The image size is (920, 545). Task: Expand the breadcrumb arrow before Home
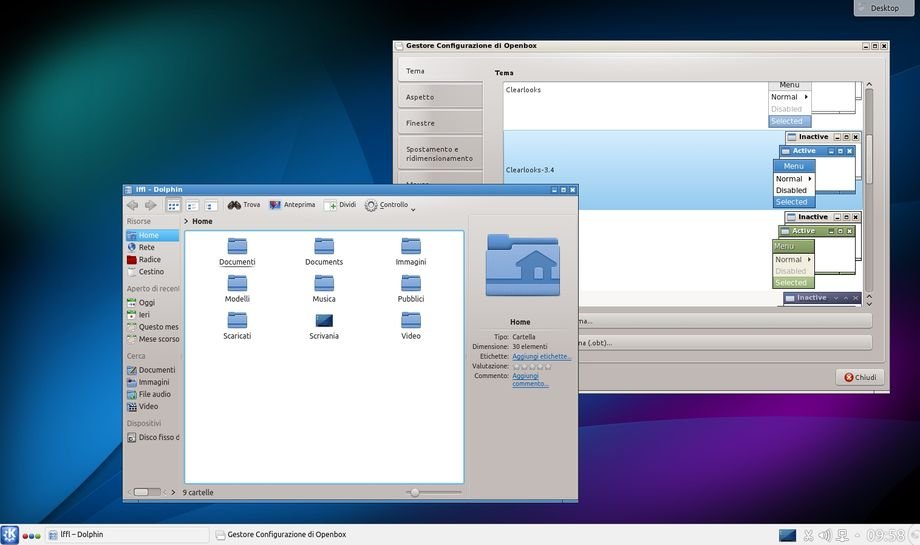click(x=187, y=222)
